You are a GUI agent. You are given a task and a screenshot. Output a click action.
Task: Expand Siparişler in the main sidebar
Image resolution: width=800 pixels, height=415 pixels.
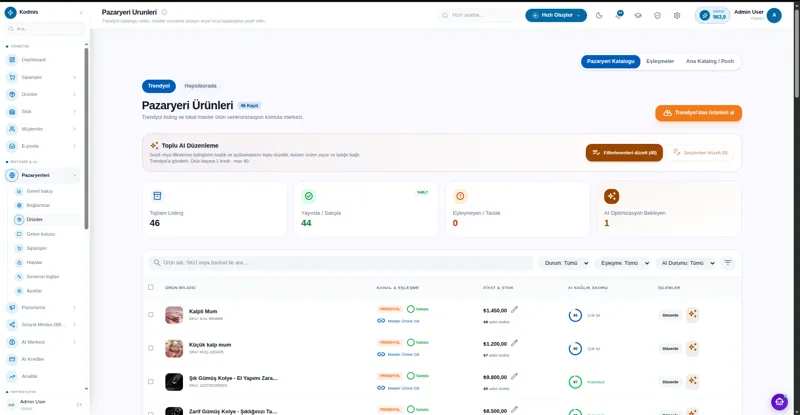(x=42, y=77)
